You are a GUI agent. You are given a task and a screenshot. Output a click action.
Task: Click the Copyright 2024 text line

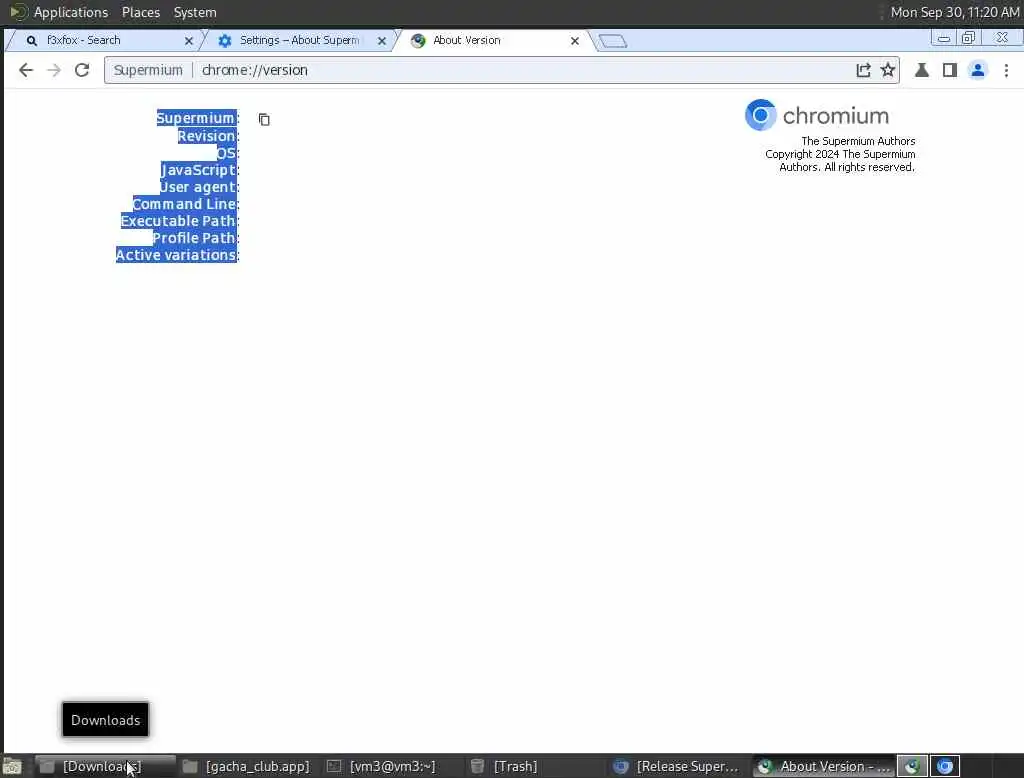[x=840, y=154]
